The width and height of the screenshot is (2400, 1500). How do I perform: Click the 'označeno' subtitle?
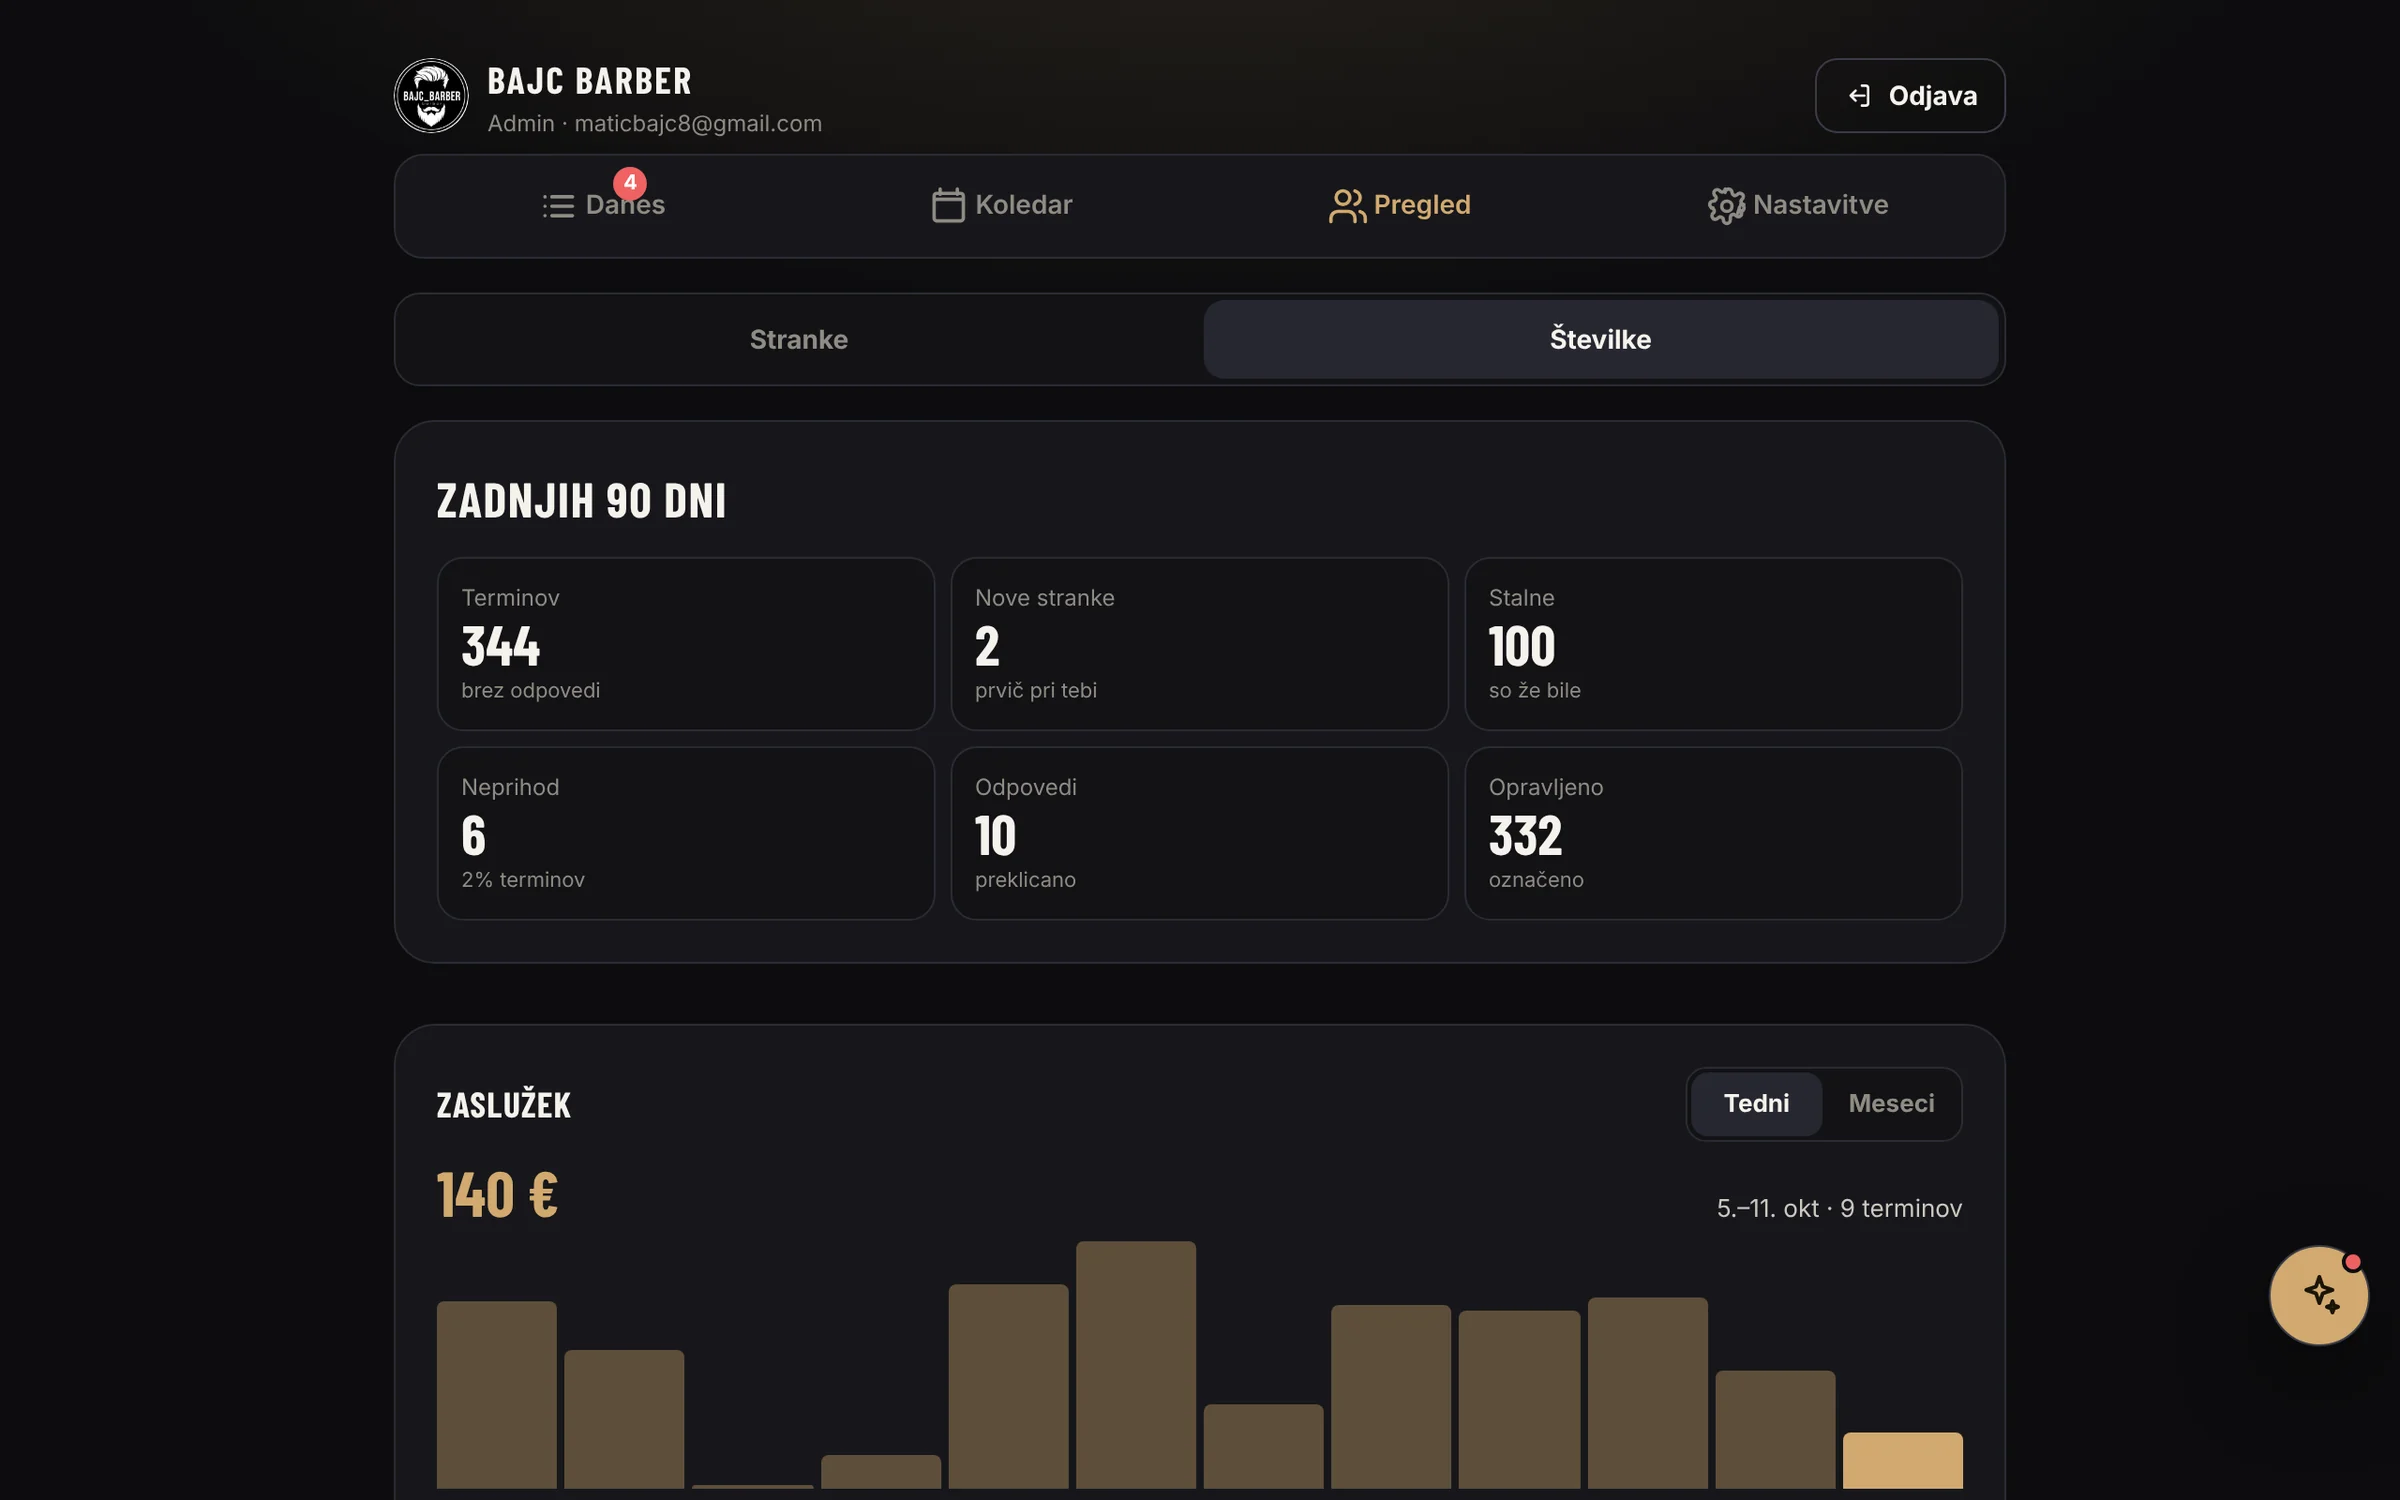coord(1535,879)
